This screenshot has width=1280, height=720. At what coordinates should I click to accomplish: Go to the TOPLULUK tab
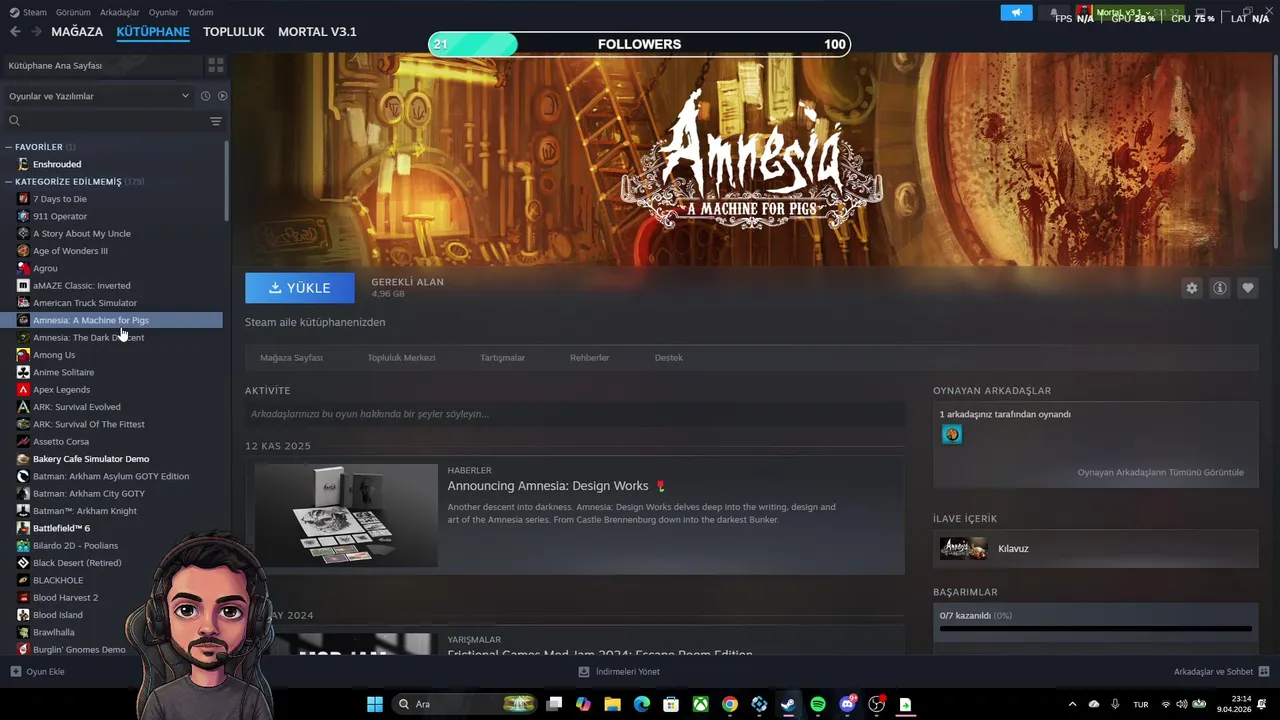(233, 32)
